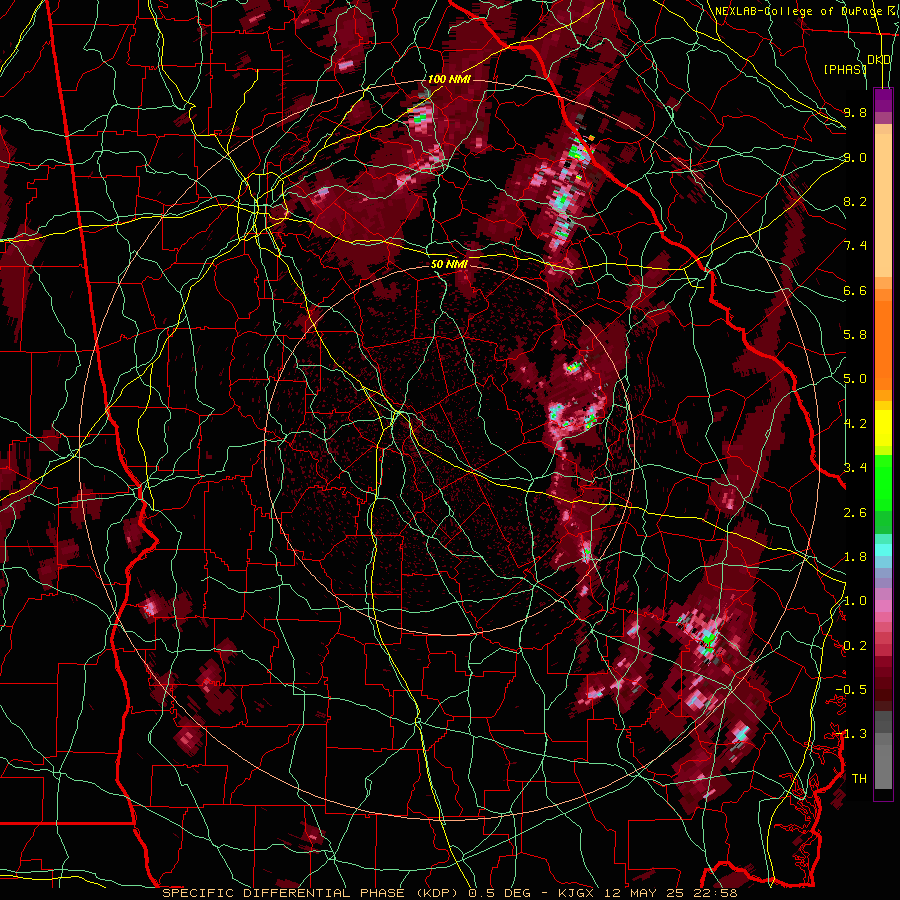
Task: Click the yellow segment of the color bar
Action: 883,427
